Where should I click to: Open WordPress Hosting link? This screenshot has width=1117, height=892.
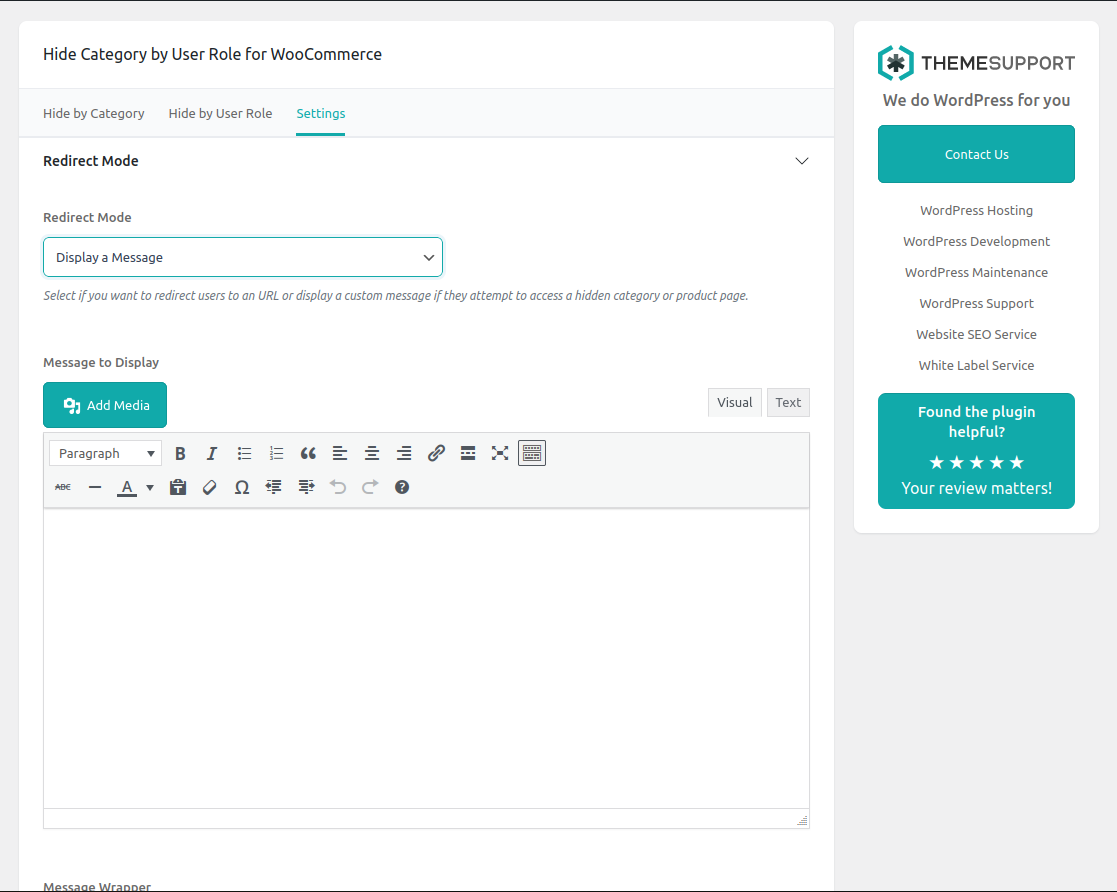[x=976, y=210]
